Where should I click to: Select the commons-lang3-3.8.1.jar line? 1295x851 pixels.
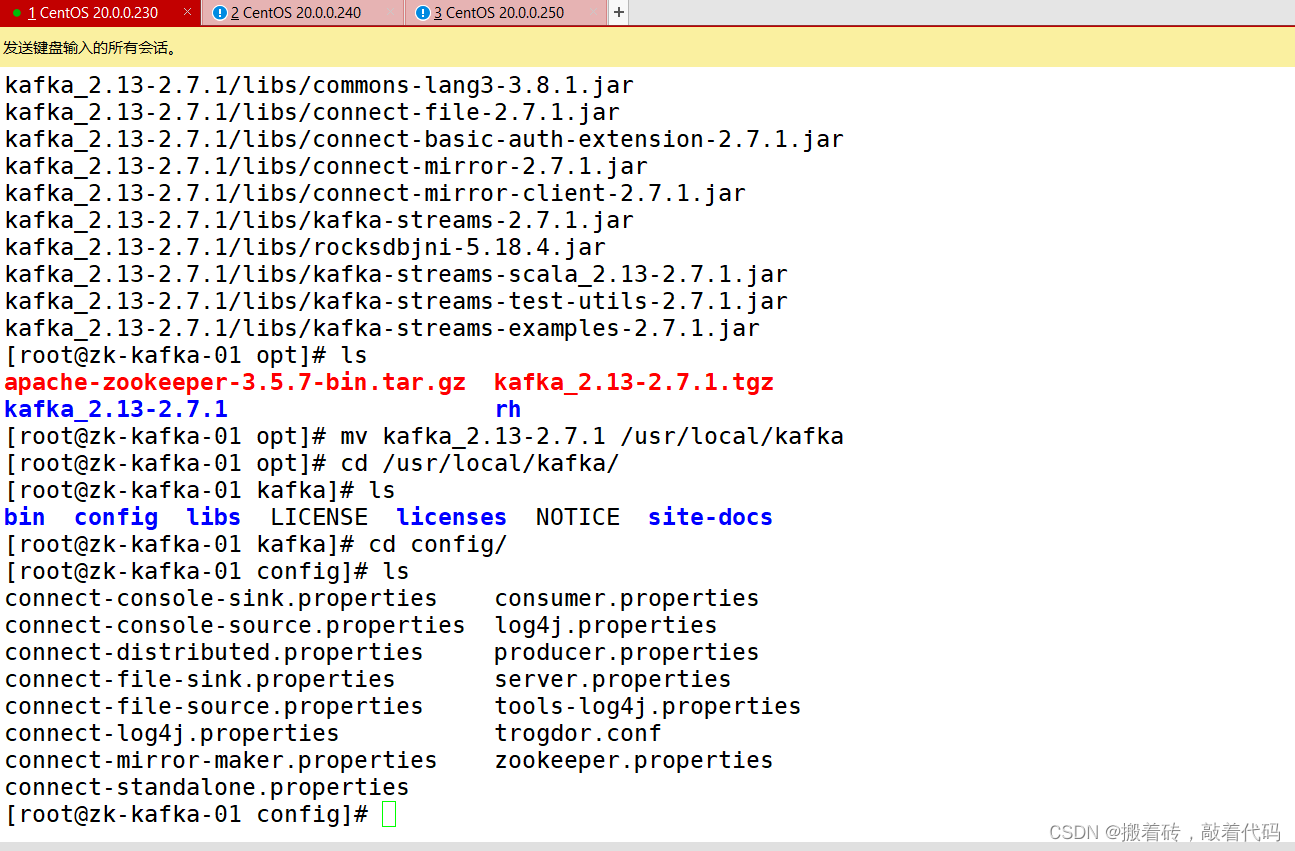319,86
